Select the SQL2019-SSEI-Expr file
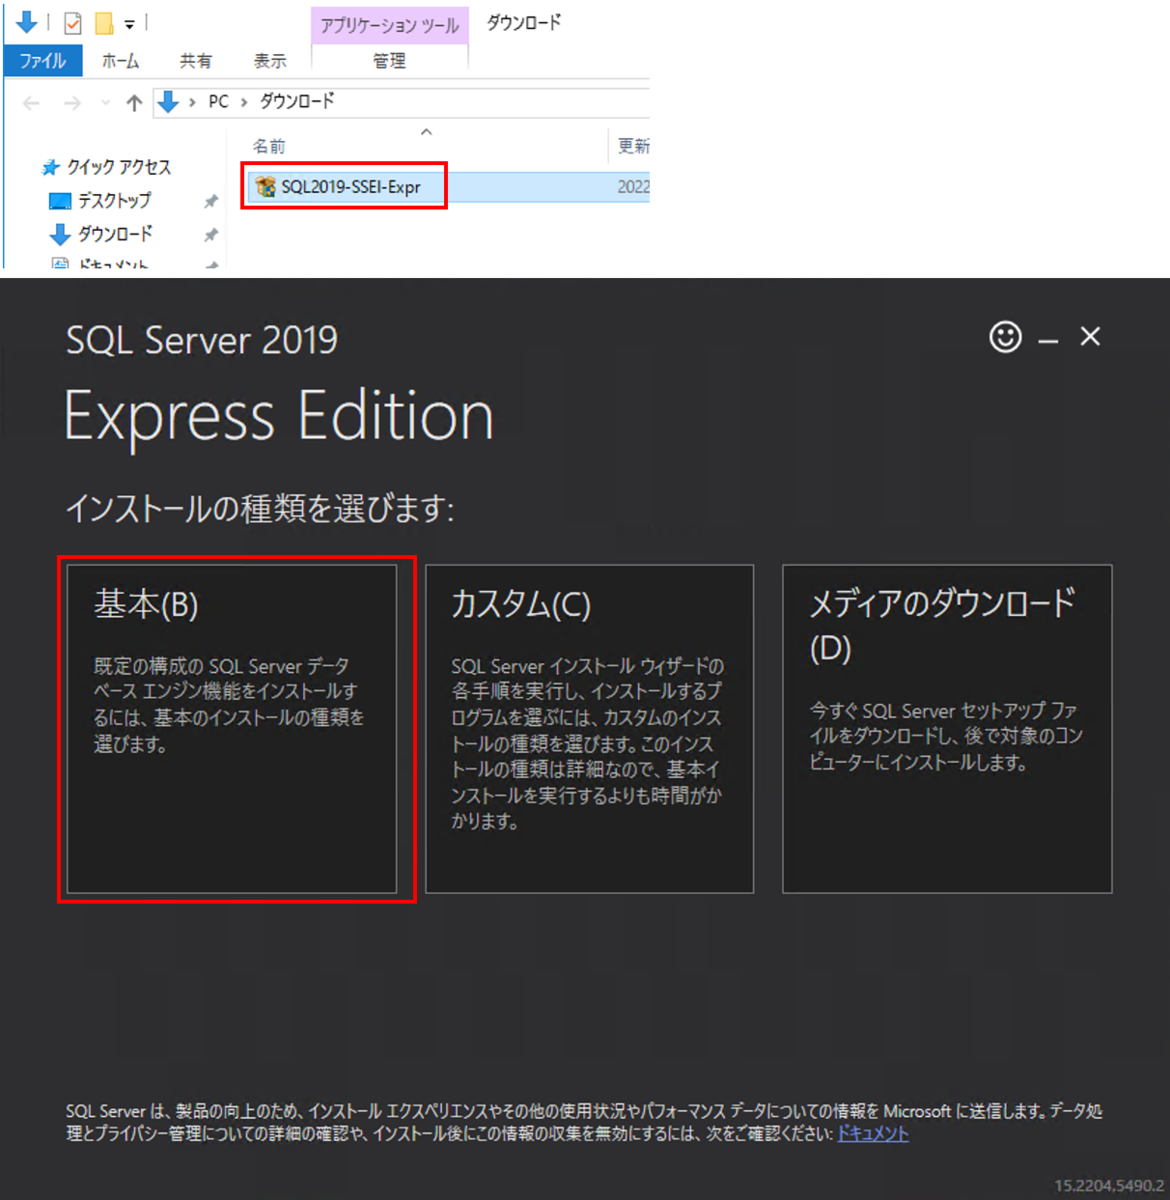The width and height of the screenshot is (1170, 1200). (x=350, y=187)
